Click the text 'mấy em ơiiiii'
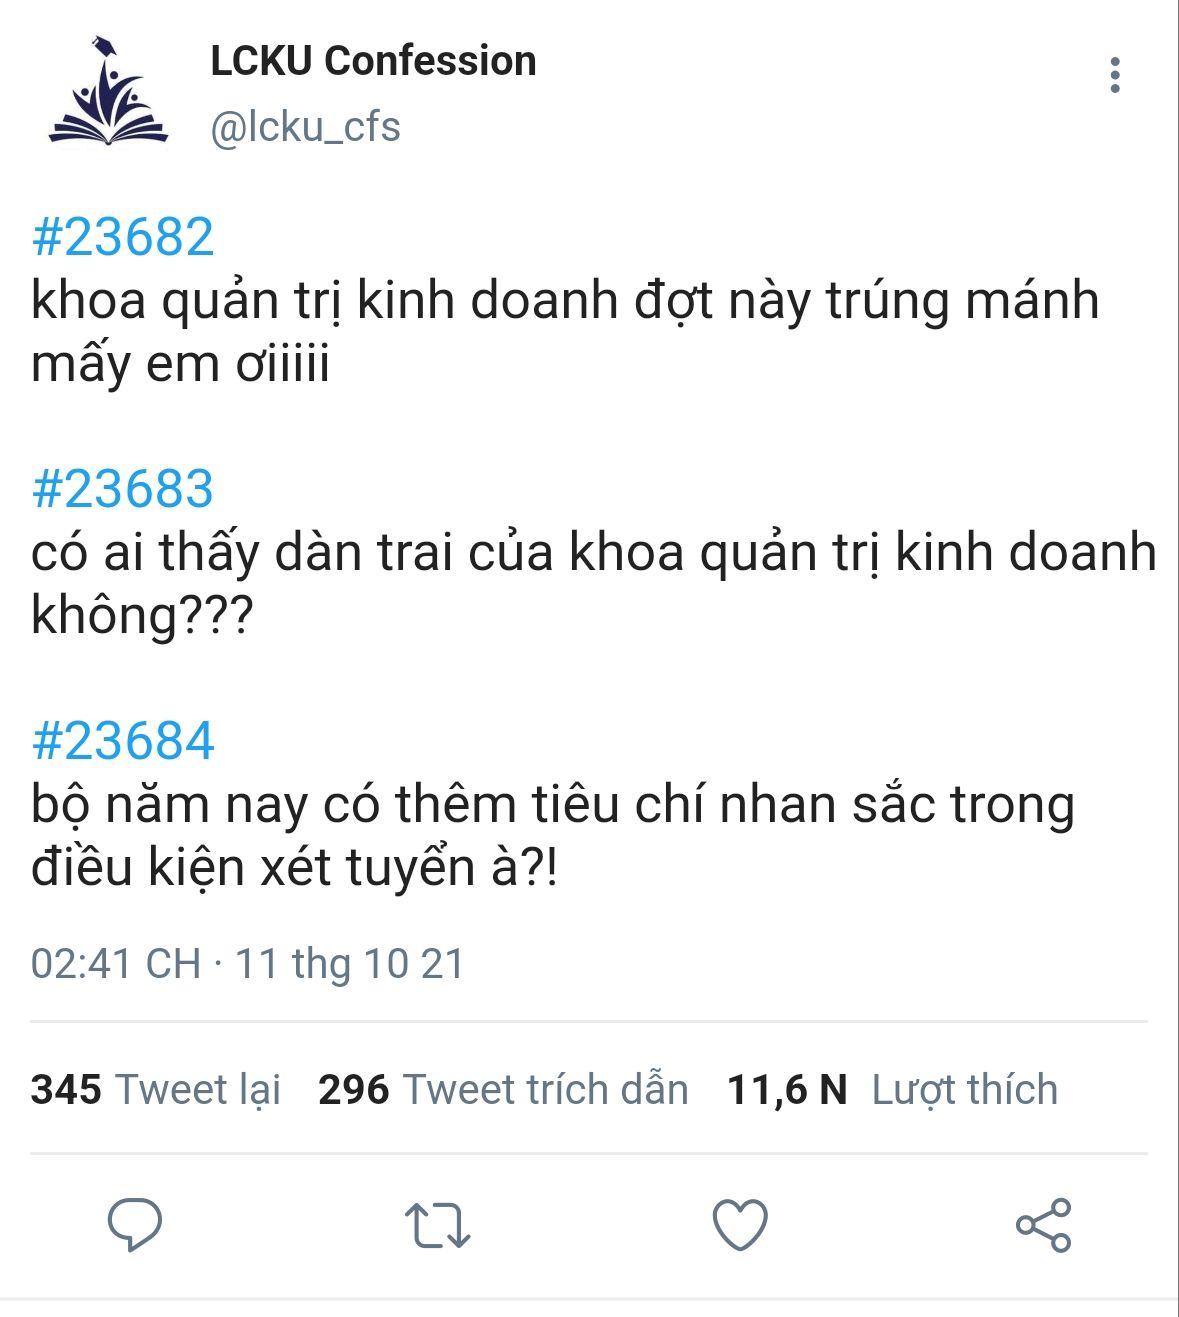Screen dimensions: 1179x1317 (180, 364)
